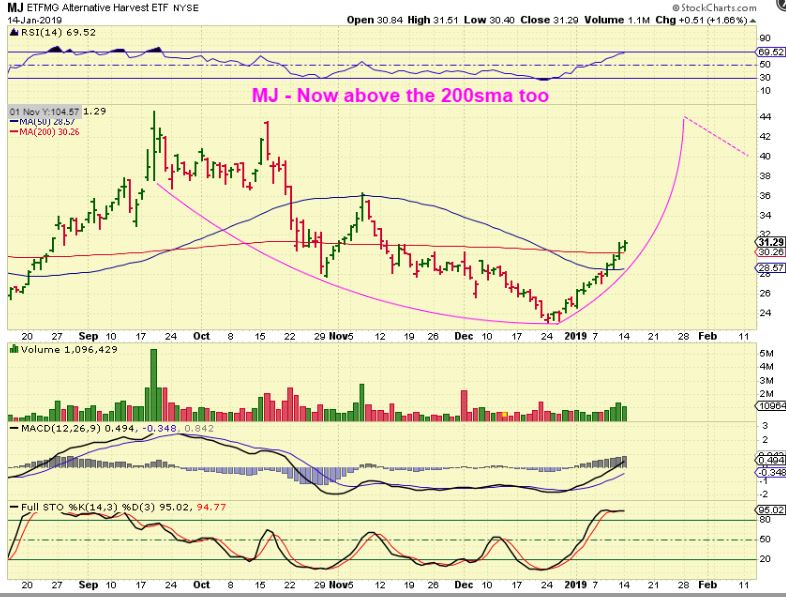
Task: Click the Dec label under the price chart
Action: 464,336
